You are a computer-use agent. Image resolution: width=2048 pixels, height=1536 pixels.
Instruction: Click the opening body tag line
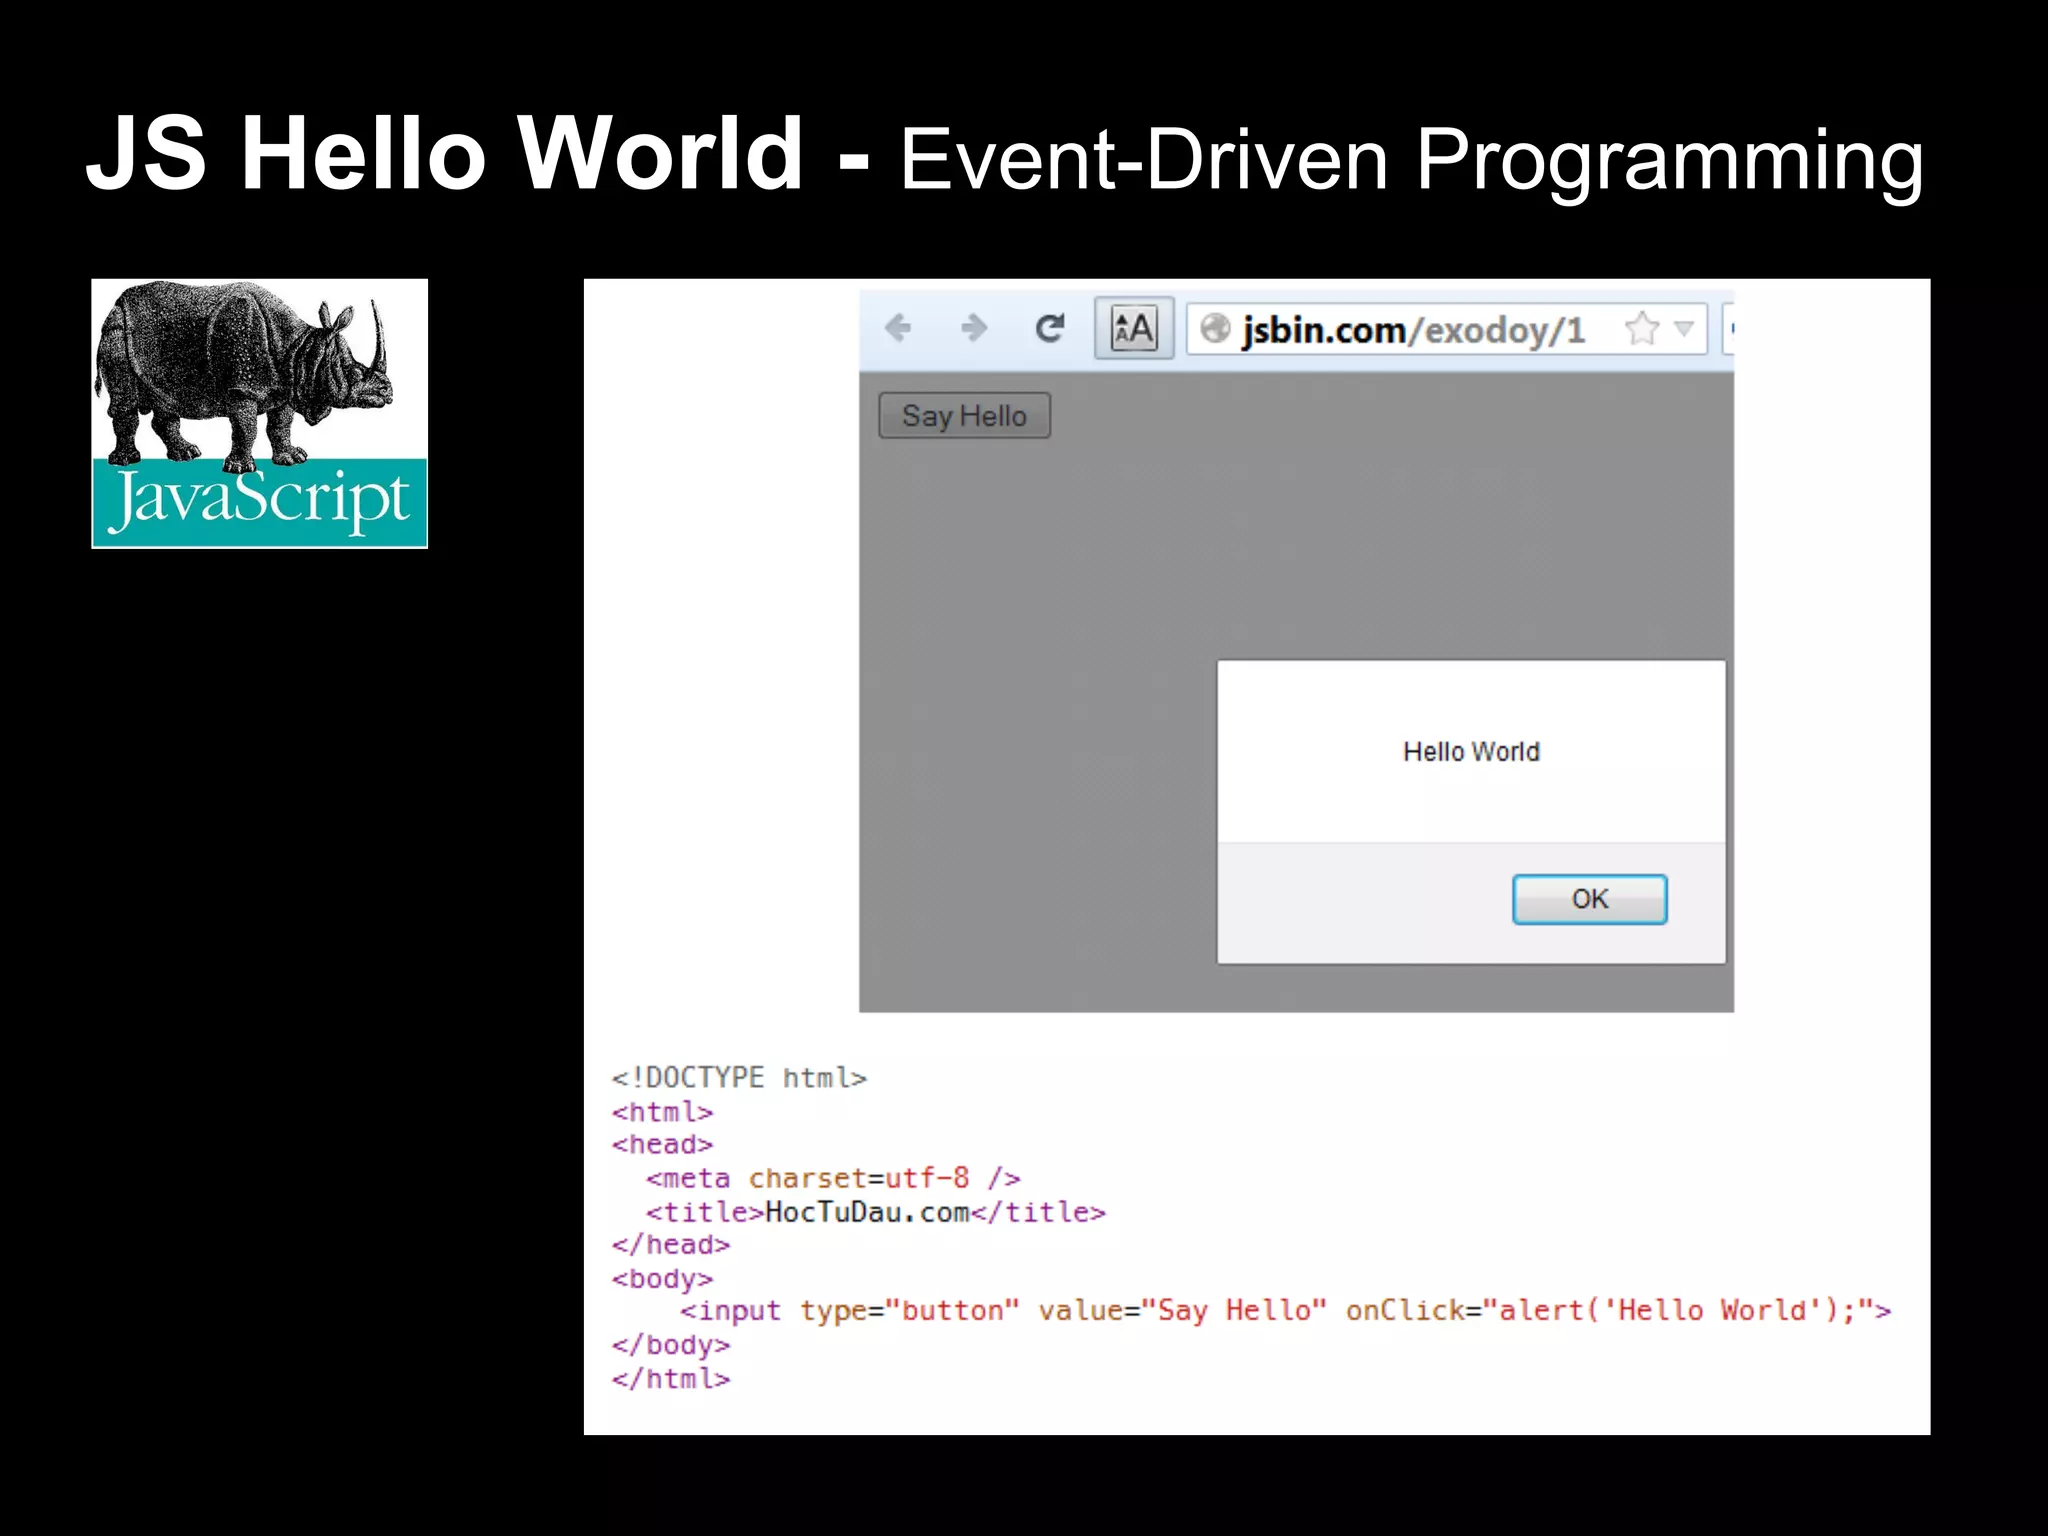[x=662, y=1279]
